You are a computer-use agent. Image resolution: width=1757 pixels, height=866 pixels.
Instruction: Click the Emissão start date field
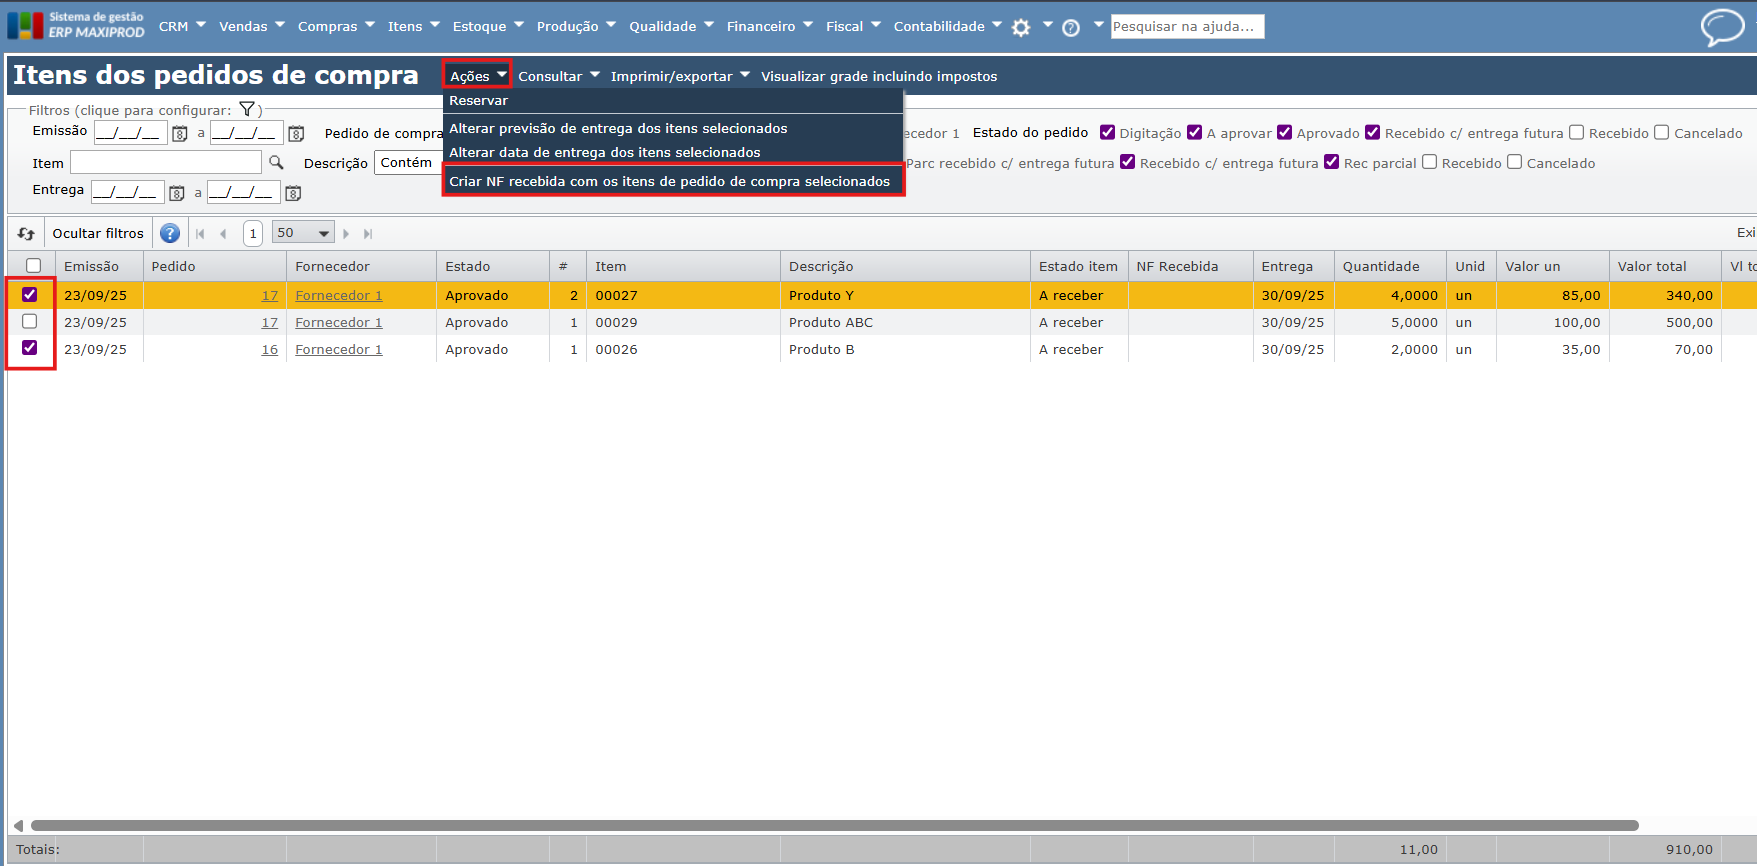pos(130,132)
